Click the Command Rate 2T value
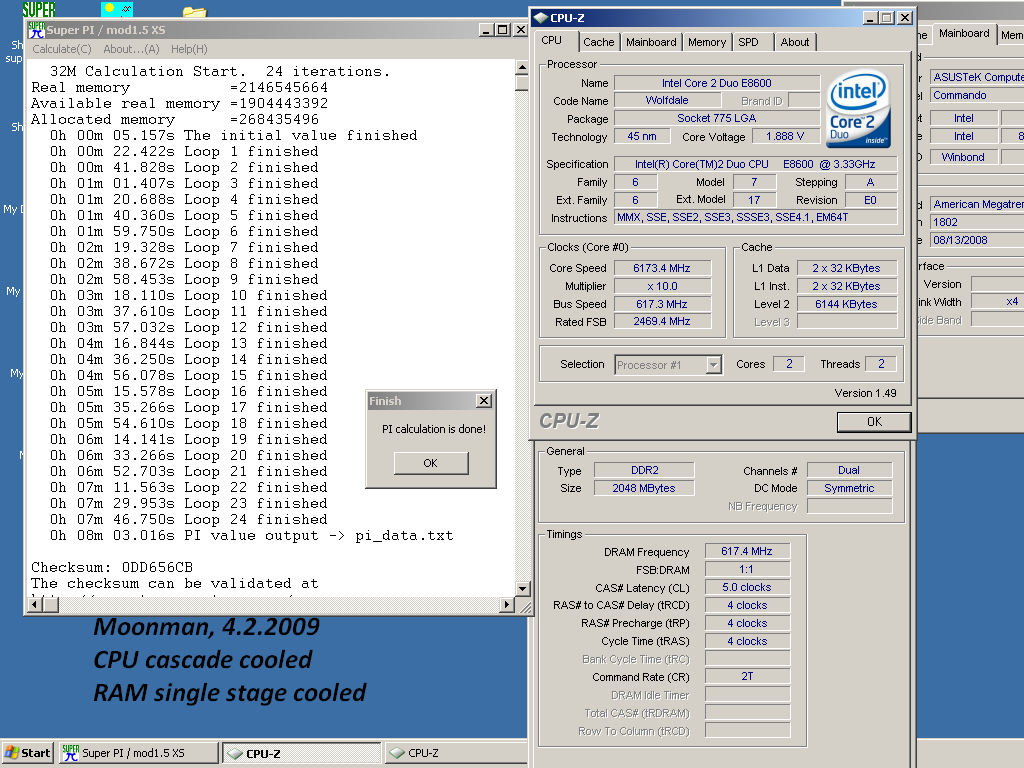This screenshot has width=1024, height=768. coord(747,677)
